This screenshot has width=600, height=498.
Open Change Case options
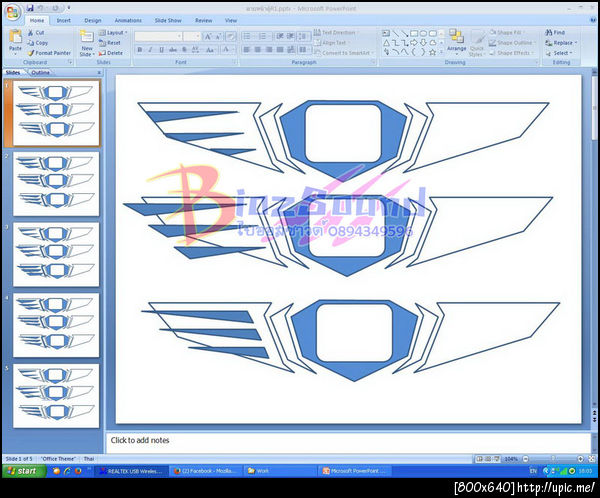210,50
